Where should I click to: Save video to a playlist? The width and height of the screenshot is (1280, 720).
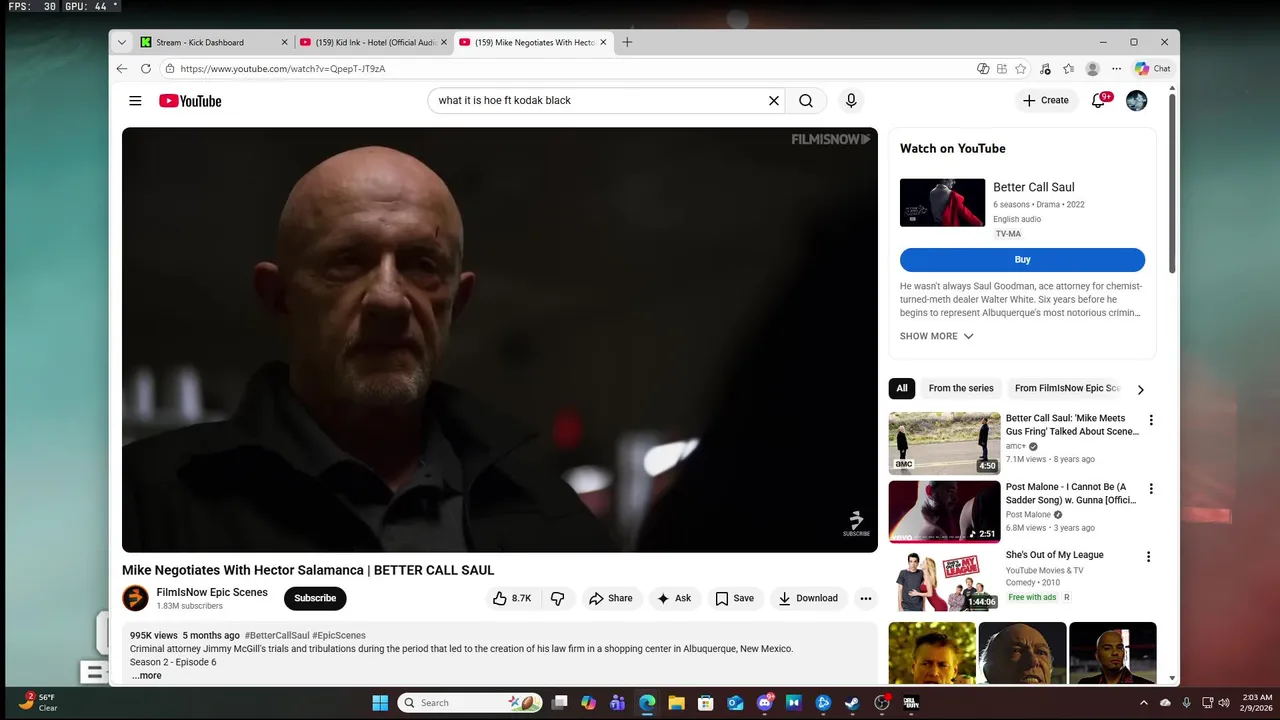pos(734,598)
